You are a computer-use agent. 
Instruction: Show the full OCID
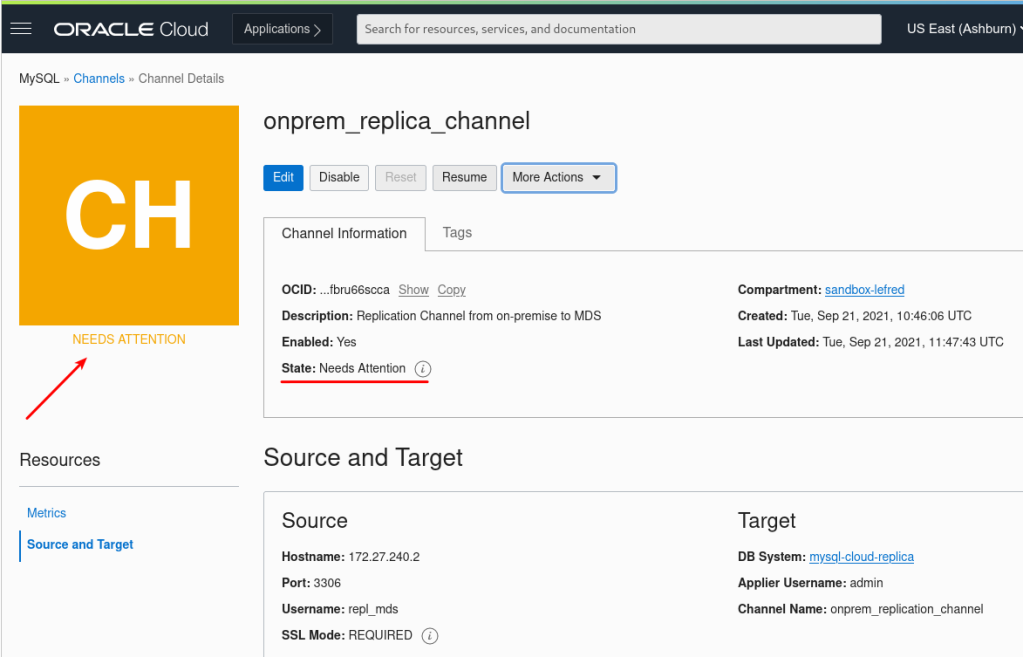(413, 290)
